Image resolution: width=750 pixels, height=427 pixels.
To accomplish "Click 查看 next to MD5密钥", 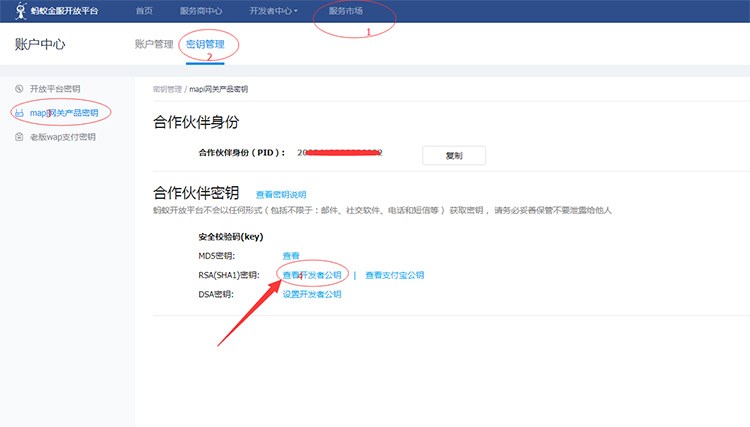I will pyautogui.click(x=291, y=256).
